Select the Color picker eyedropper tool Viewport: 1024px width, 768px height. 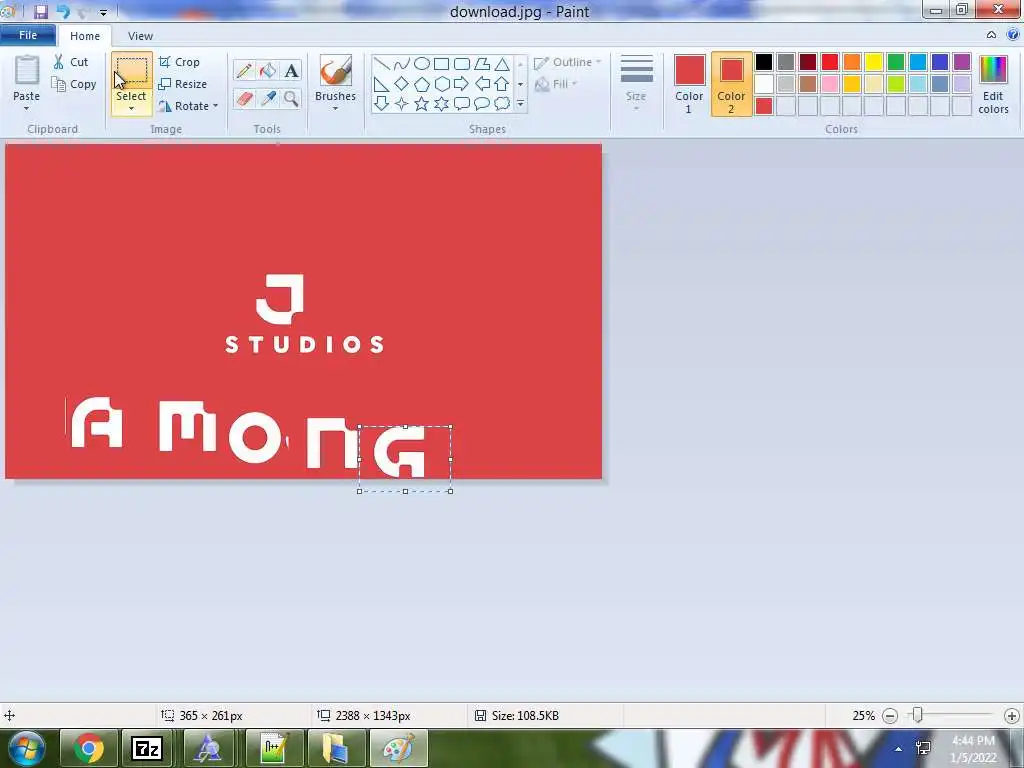click(268, 99)
